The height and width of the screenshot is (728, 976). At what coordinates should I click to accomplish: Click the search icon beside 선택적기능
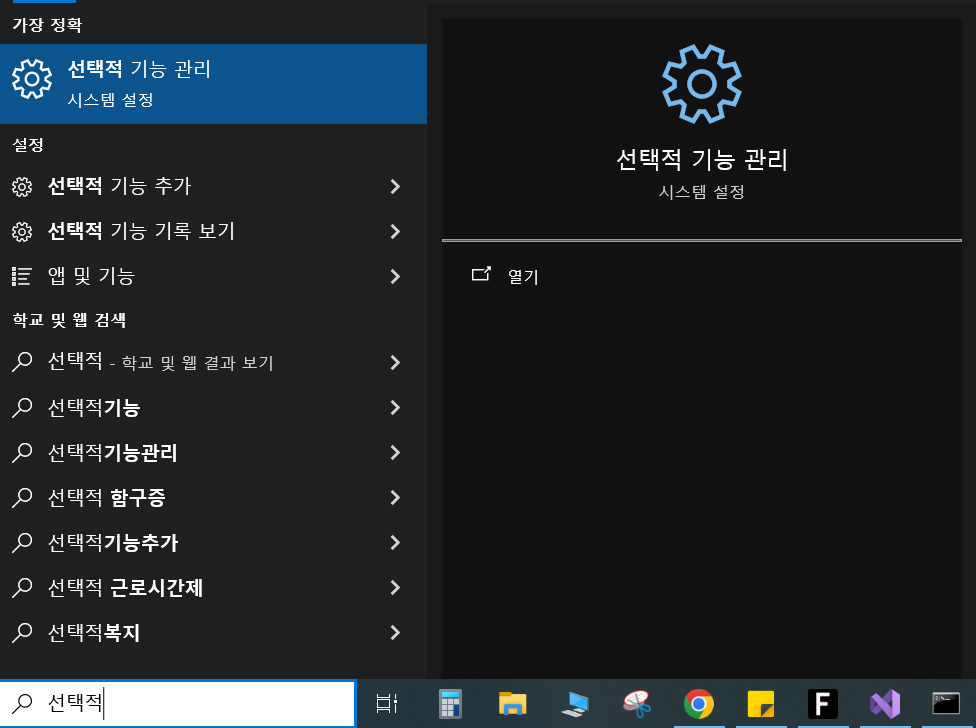pos(22,408)
